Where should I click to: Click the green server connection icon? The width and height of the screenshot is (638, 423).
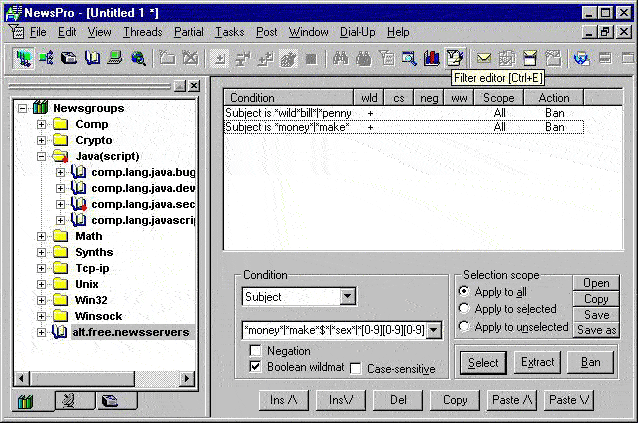pyautogui.click(x=46, y=59)
